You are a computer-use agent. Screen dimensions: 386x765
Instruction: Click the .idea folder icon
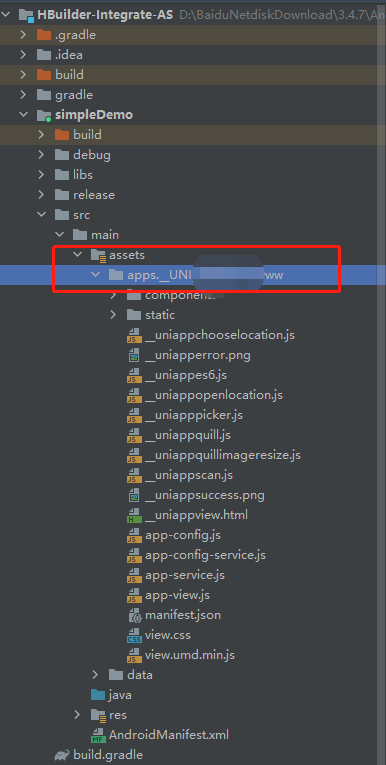pos(44,55)
